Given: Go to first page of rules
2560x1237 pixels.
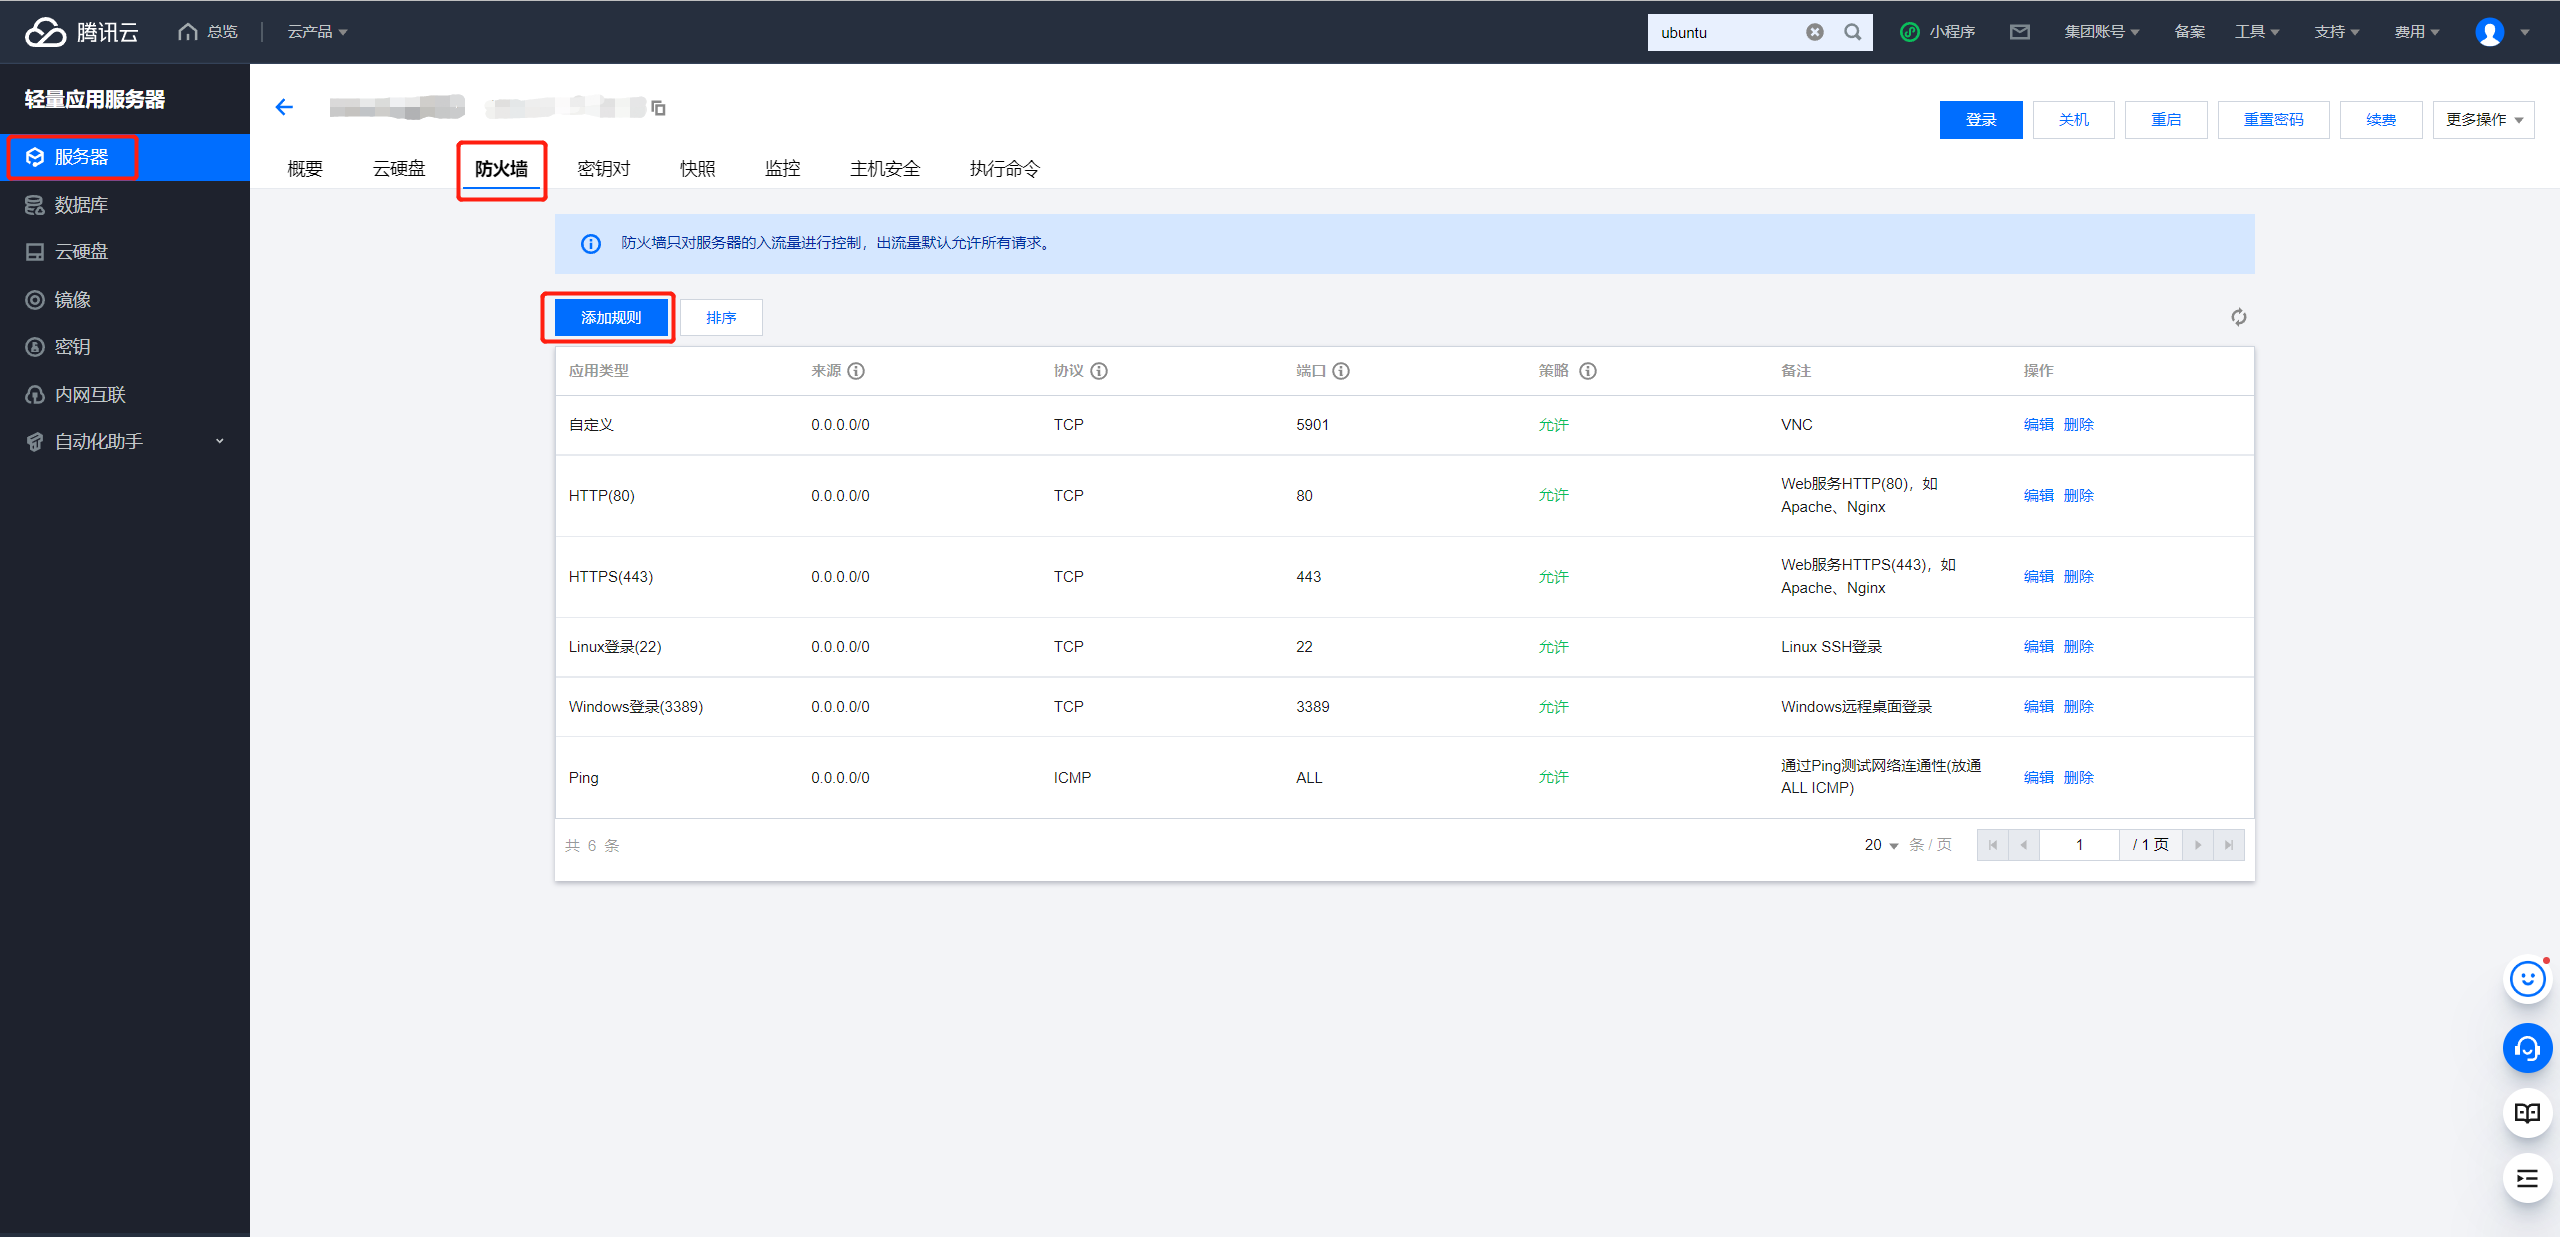Looking at the screenshot, I should [x=1993, y=845].
